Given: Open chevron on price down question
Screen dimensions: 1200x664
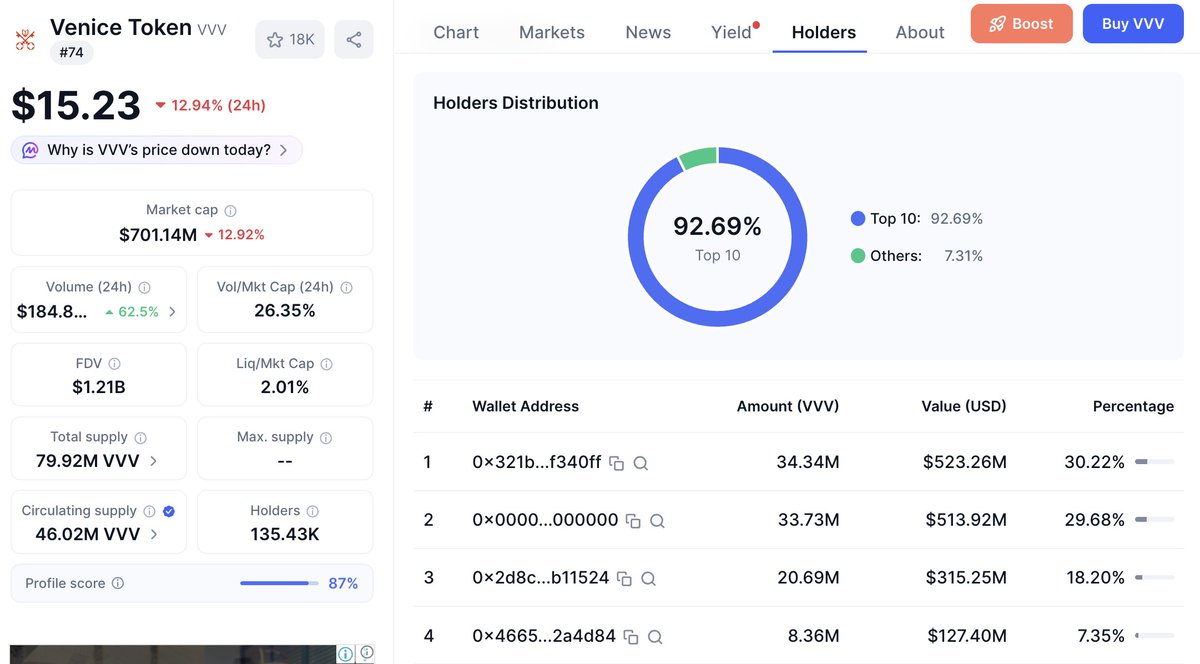Looking at the screenshot, I should pyautogui.click(x=284, y=150).
